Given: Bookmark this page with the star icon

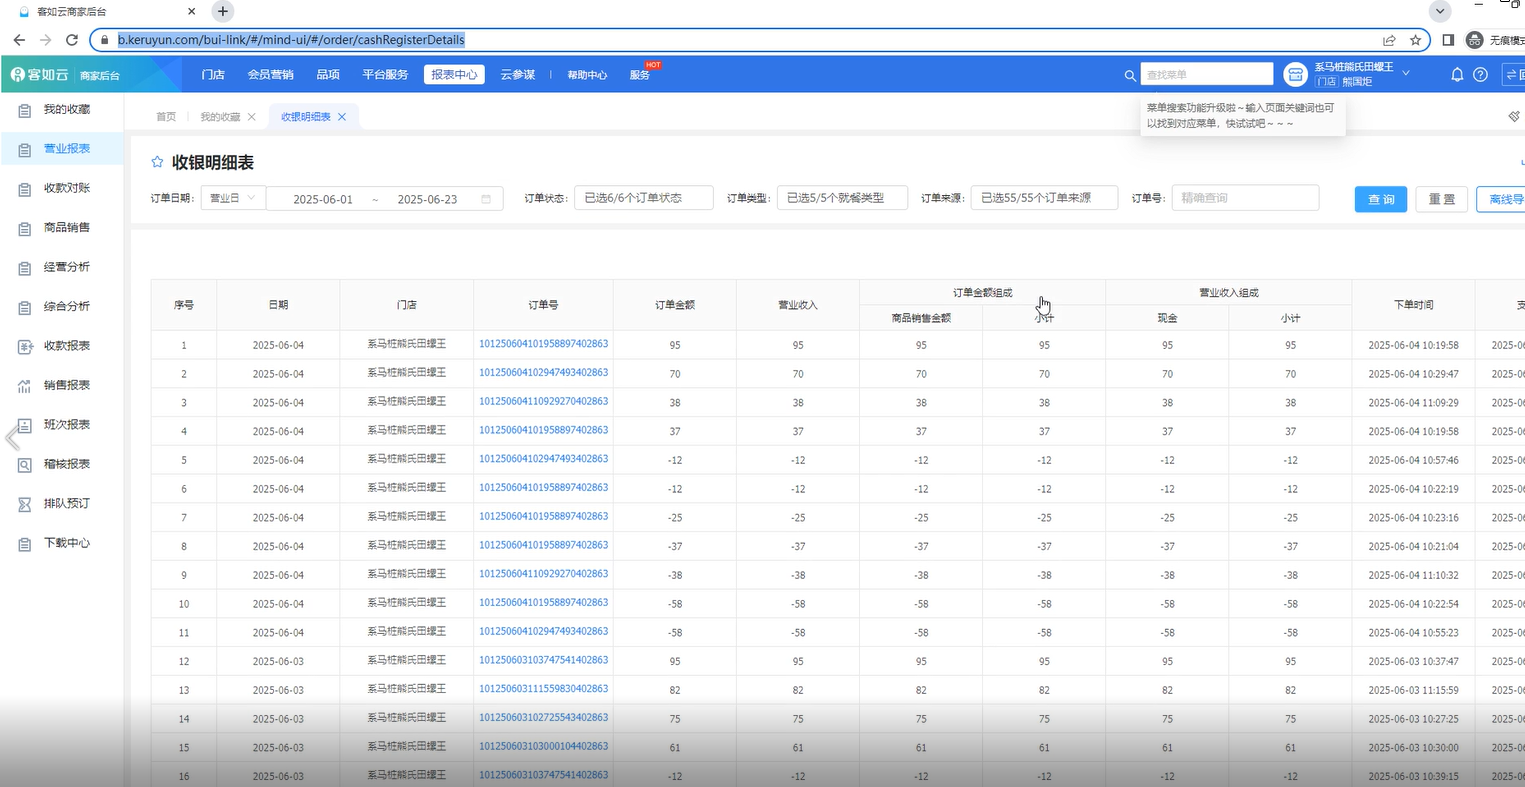Looking at the screenshot, I should click(x=1415, y=40).
